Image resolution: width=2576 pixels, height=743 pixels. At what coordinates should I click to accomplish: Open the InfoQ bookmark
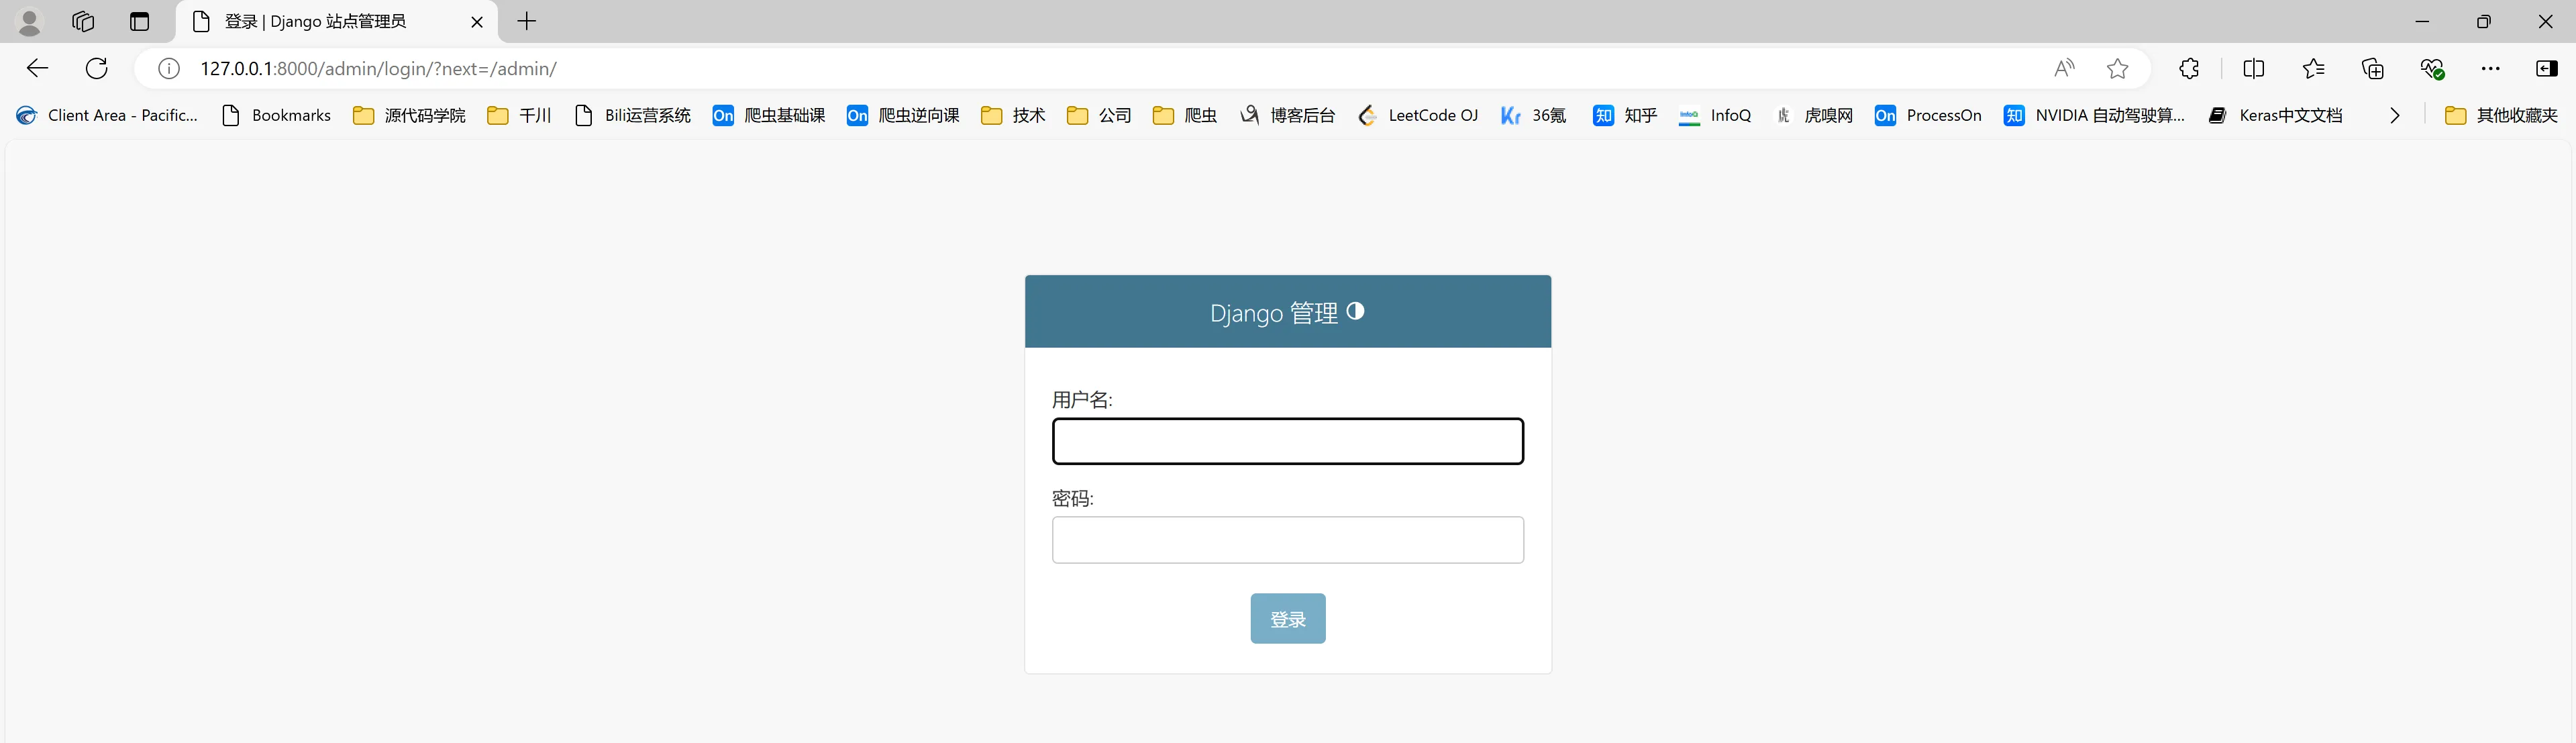(x=1715, y=115)
